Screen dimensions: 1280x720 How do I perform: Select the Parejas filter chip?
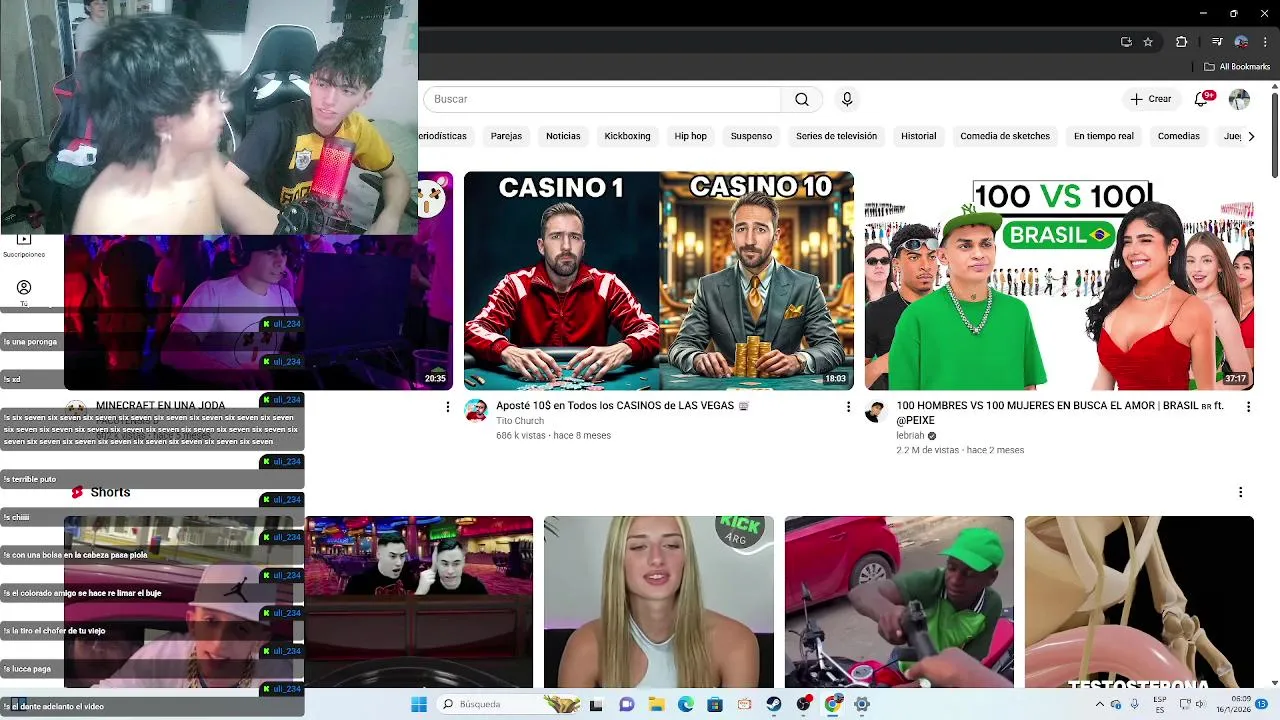click(x=506, y=136)
